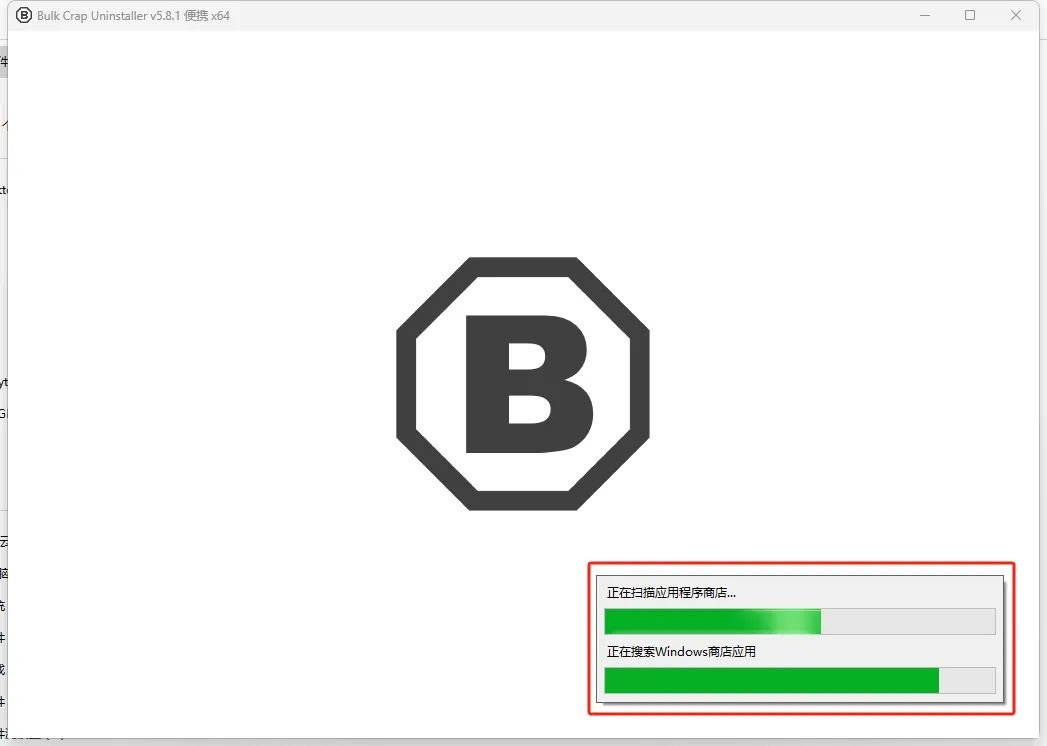The image size is (1047, 746).
Task: Click the 正在扫描应用程序商店 progress bar
Action: tap(799, 621)
